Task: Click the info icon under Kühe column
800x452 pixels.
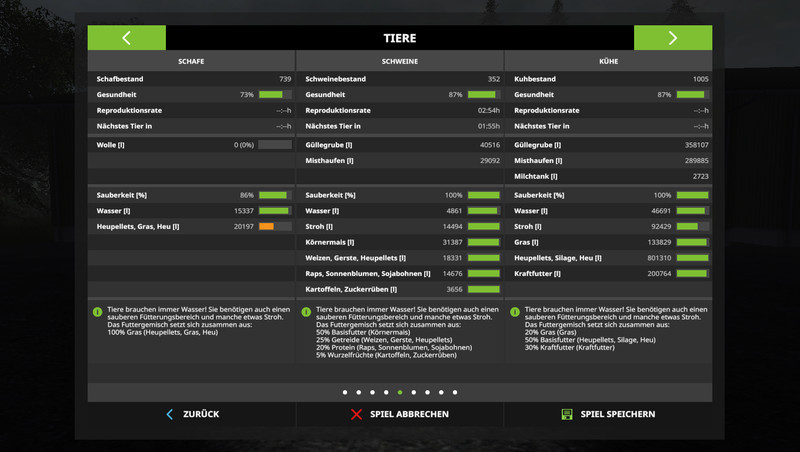Action: click(514, 312)
